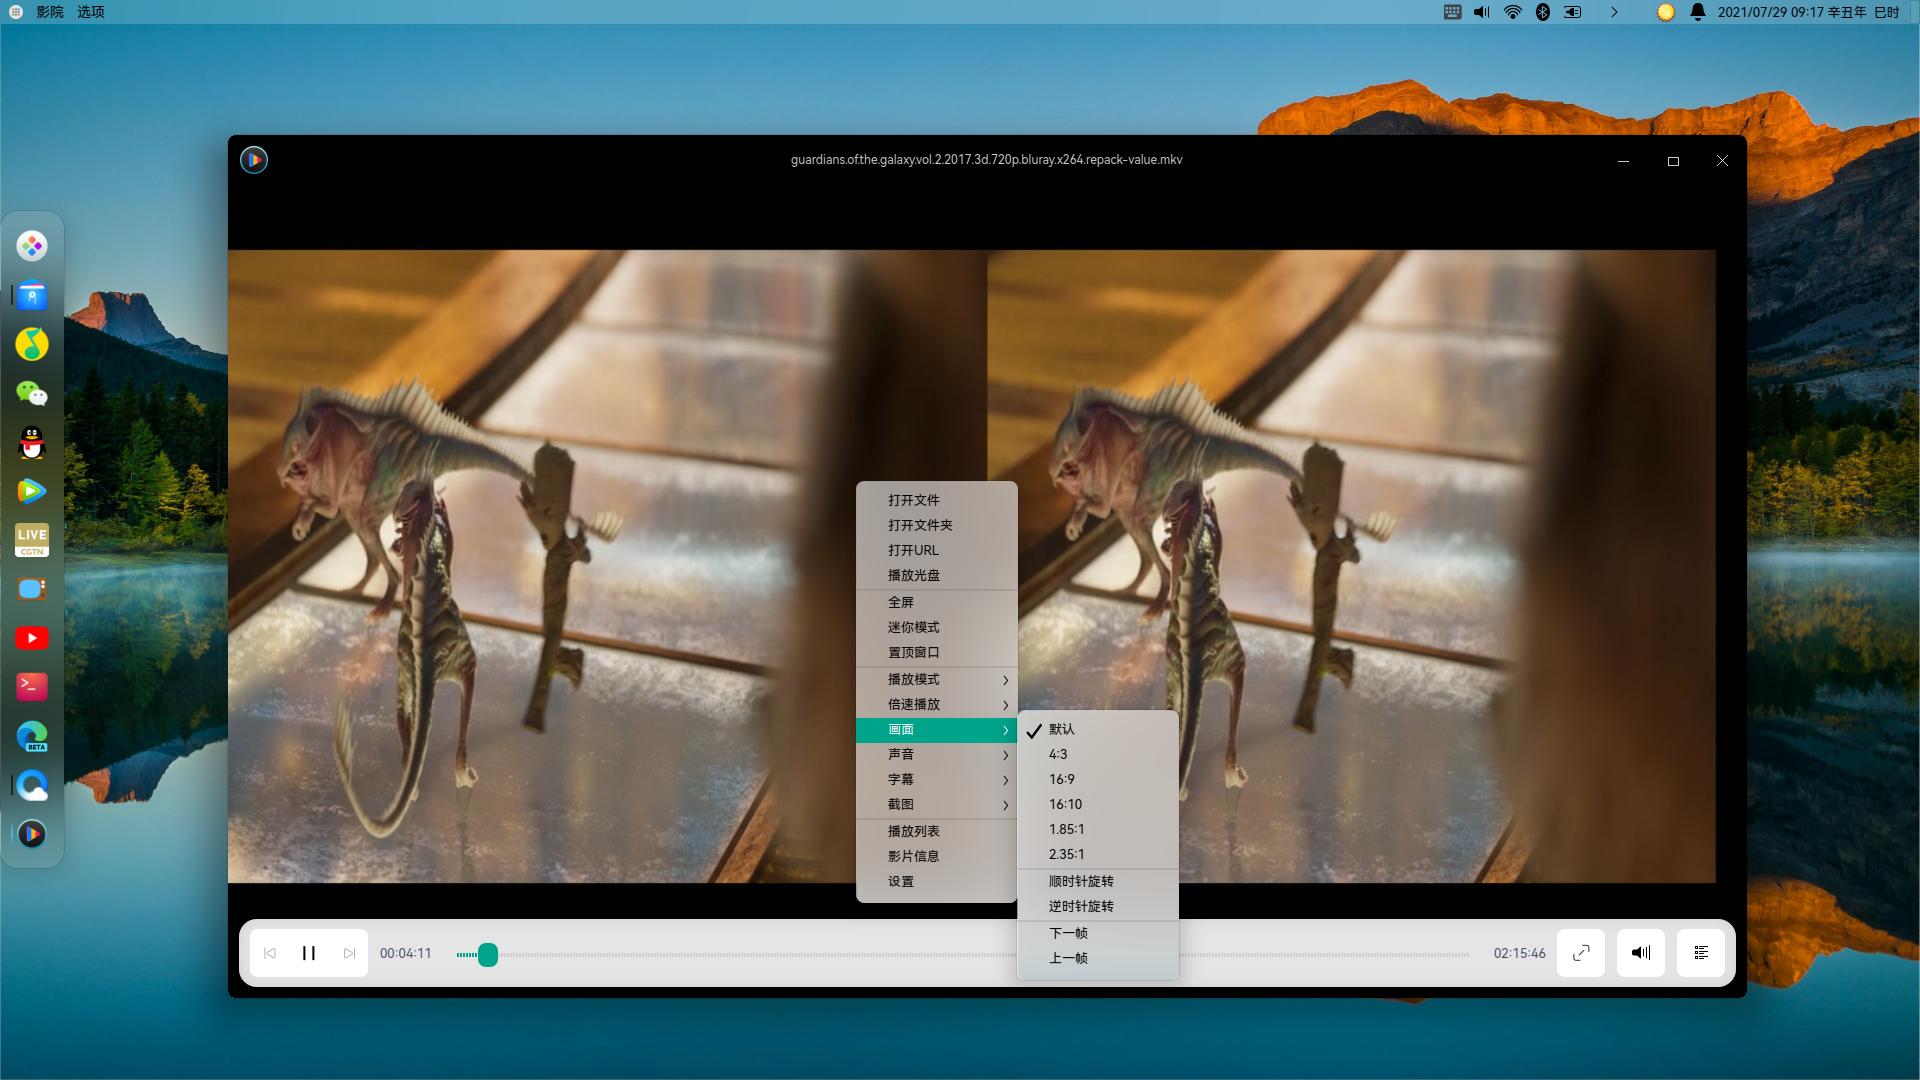Viewport: 1920px width, 1080px height.
Task: Launch WeChat from the dock
Action: click(x=32, y=393)
